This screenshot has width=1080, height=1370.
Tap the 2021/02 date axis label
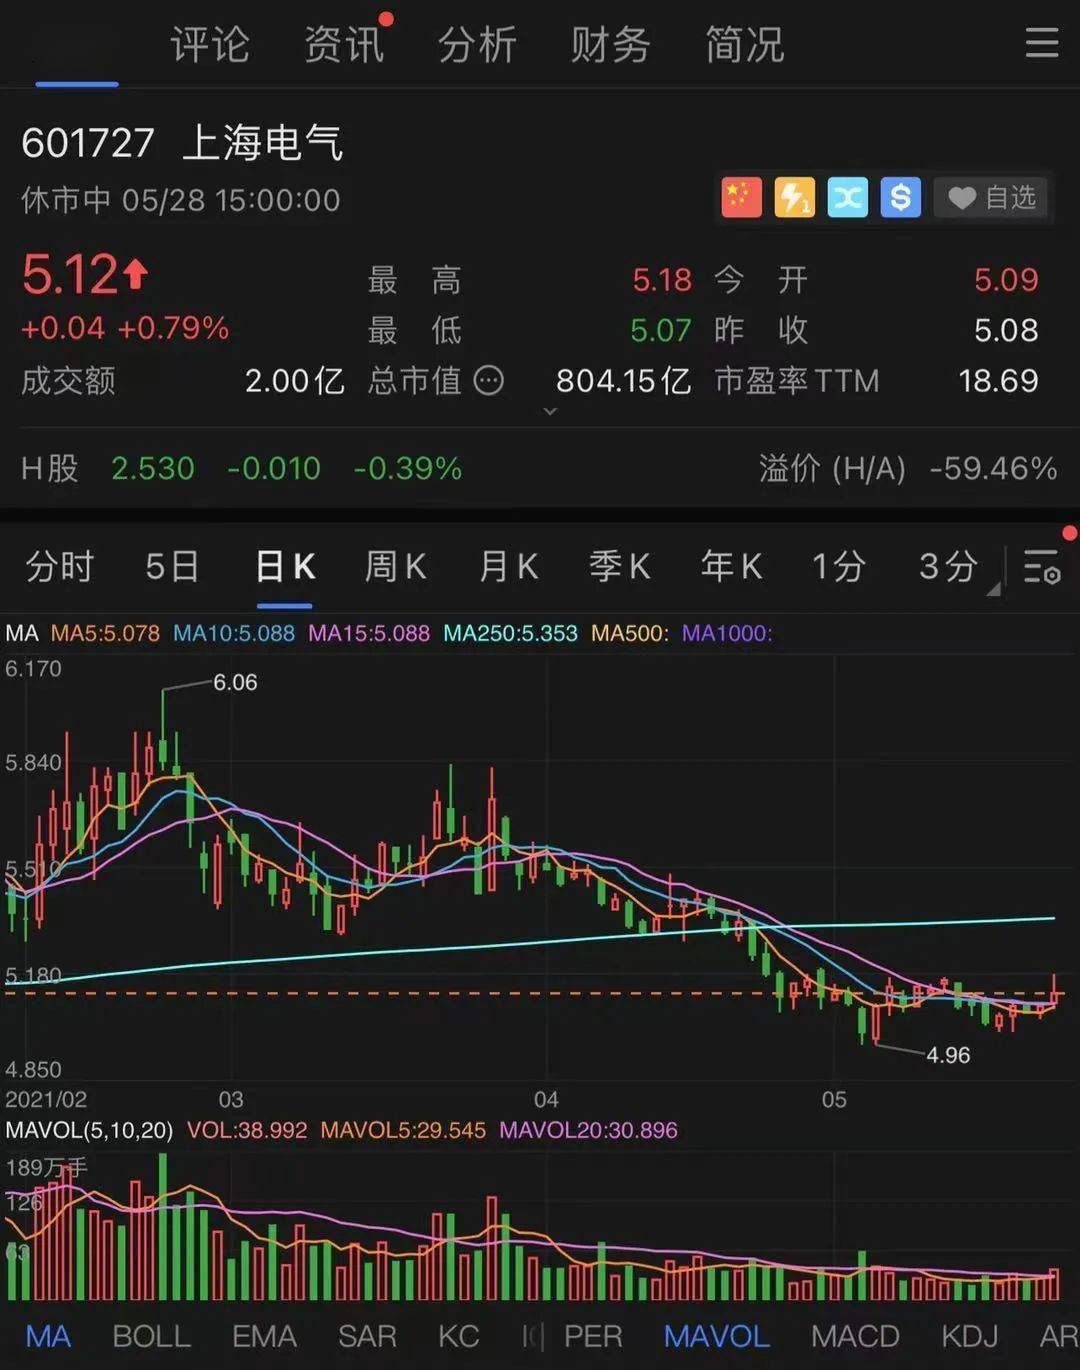click(46, 1099)
